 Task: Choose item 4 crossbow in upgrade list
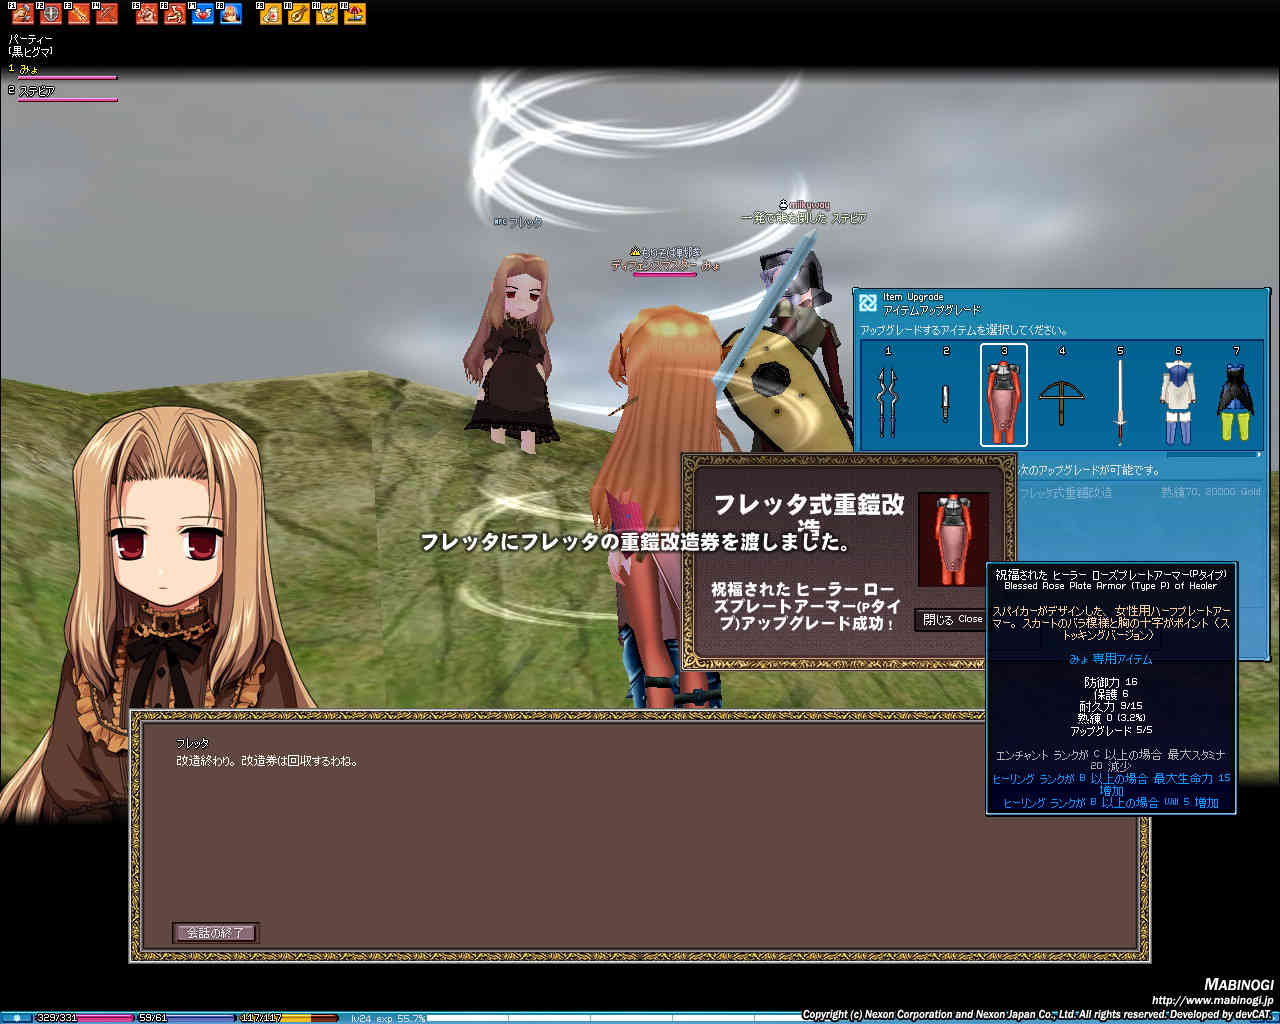(x=1062, y=399)
